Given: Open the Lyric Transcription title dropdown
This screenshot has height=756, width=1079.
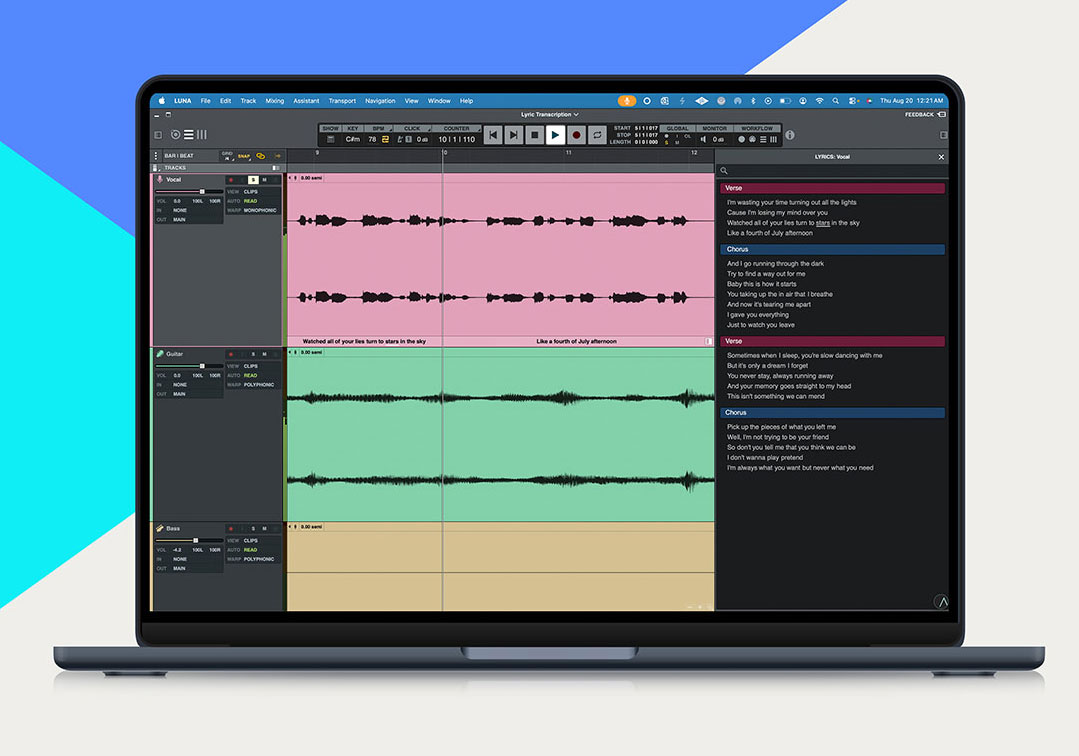Looking at the screenshot, I should coord(549,115).
